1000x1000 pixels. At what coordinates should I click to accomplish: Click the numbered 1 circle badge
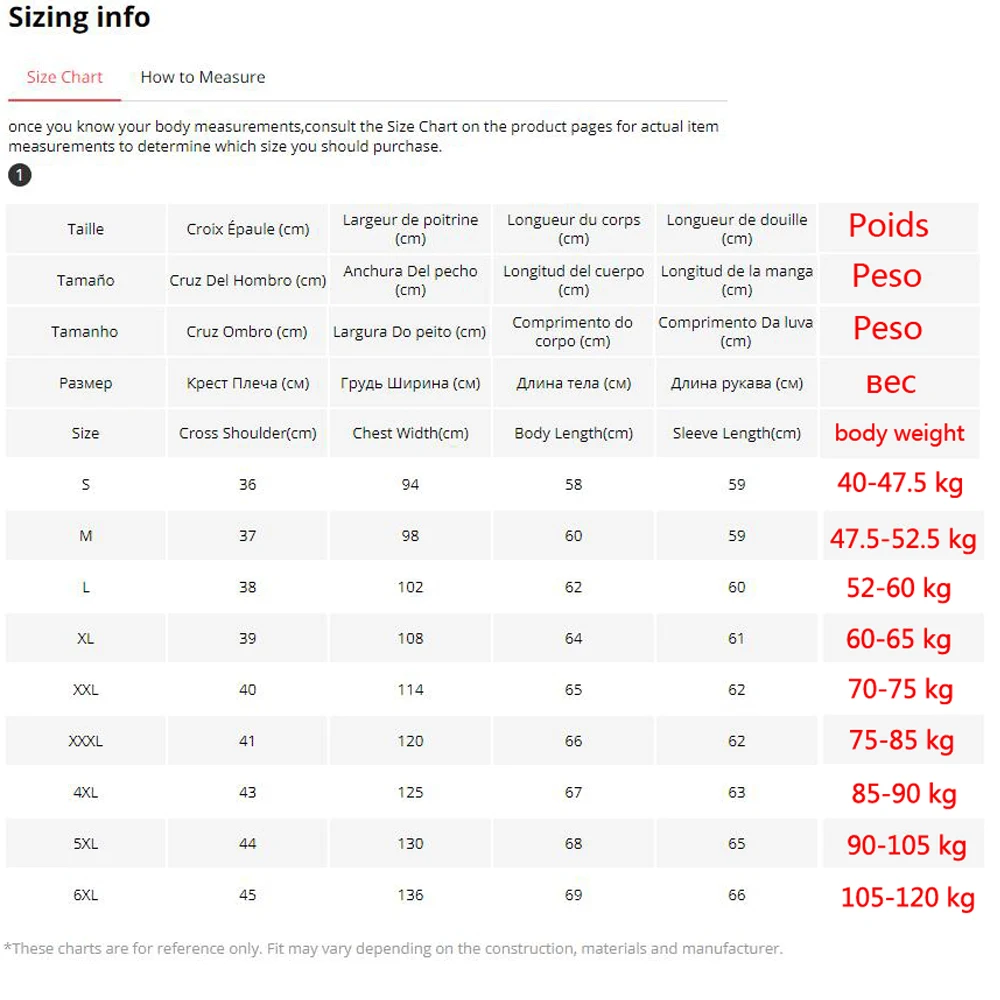tap(20, 175)
